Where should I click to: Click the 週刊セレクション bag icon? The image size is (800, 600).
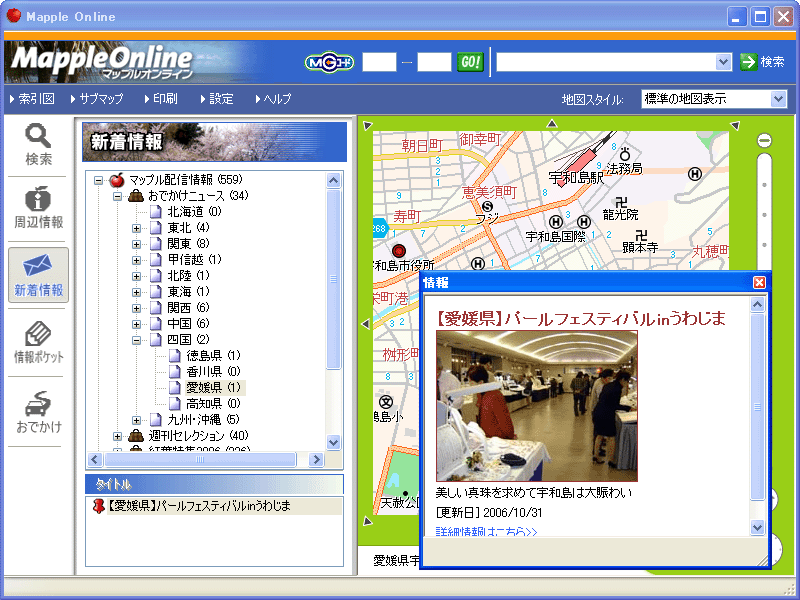point(136,436)
